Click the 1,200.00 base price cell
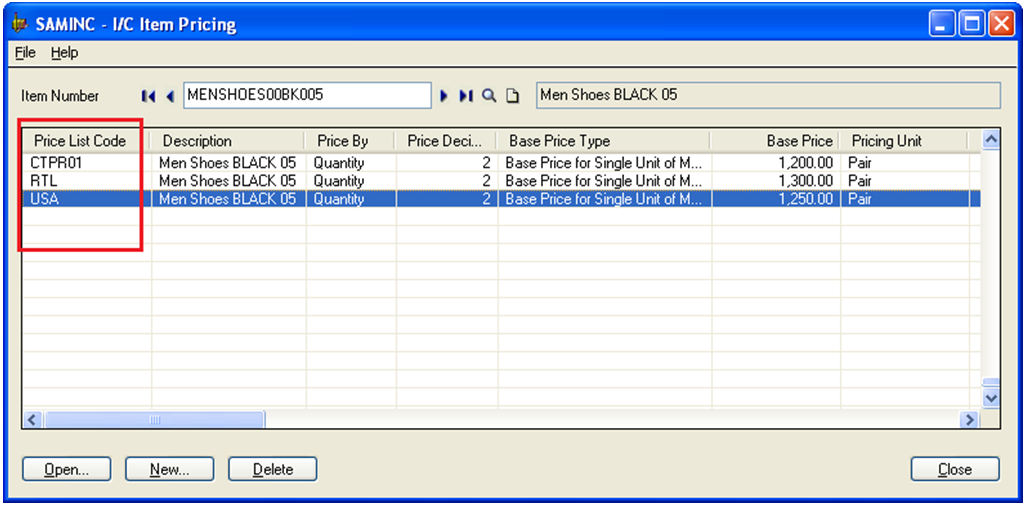 pos(776,162)
